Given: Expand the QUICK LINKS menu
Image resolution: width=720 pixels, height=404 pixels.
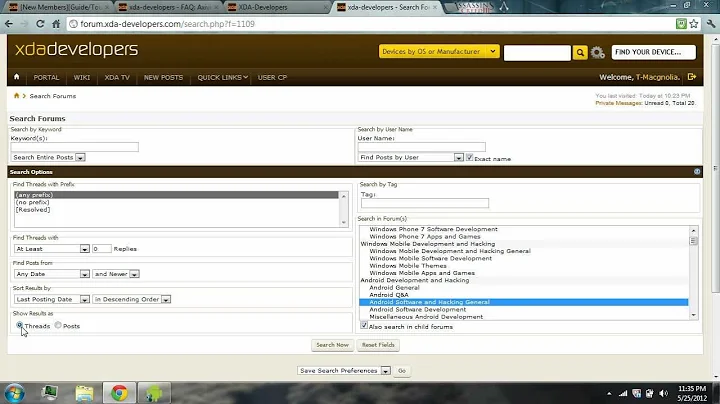Looking at the screenshot, I should point(222,77).
